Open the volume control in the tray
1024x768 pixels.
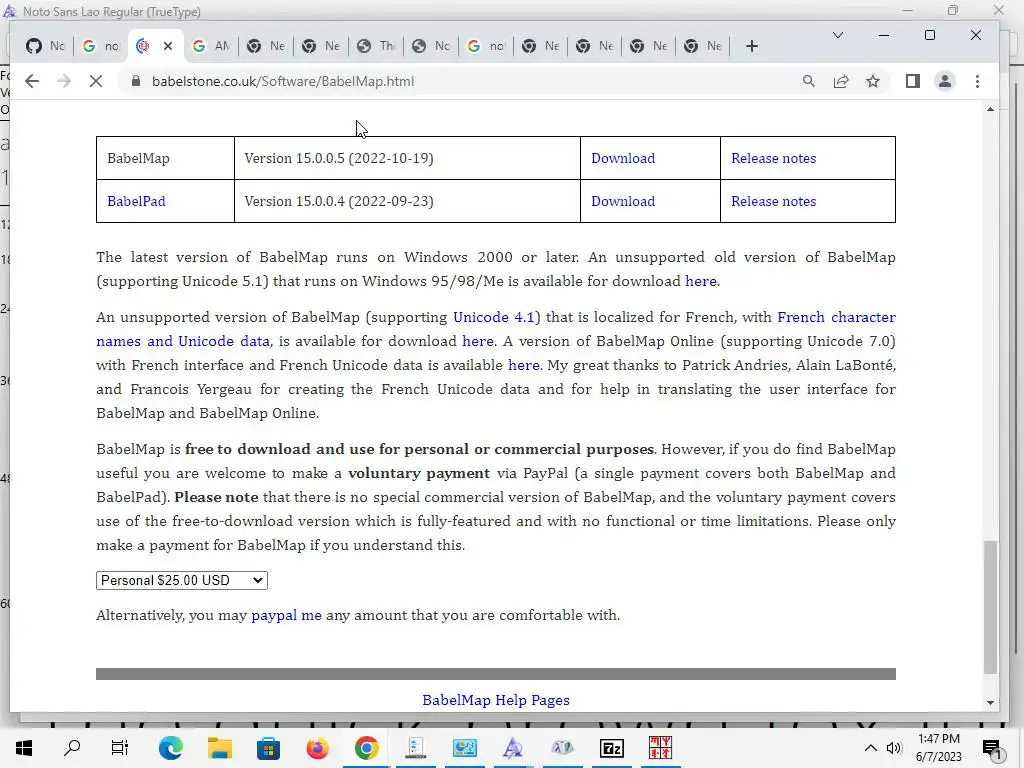(x=894, y=748)
